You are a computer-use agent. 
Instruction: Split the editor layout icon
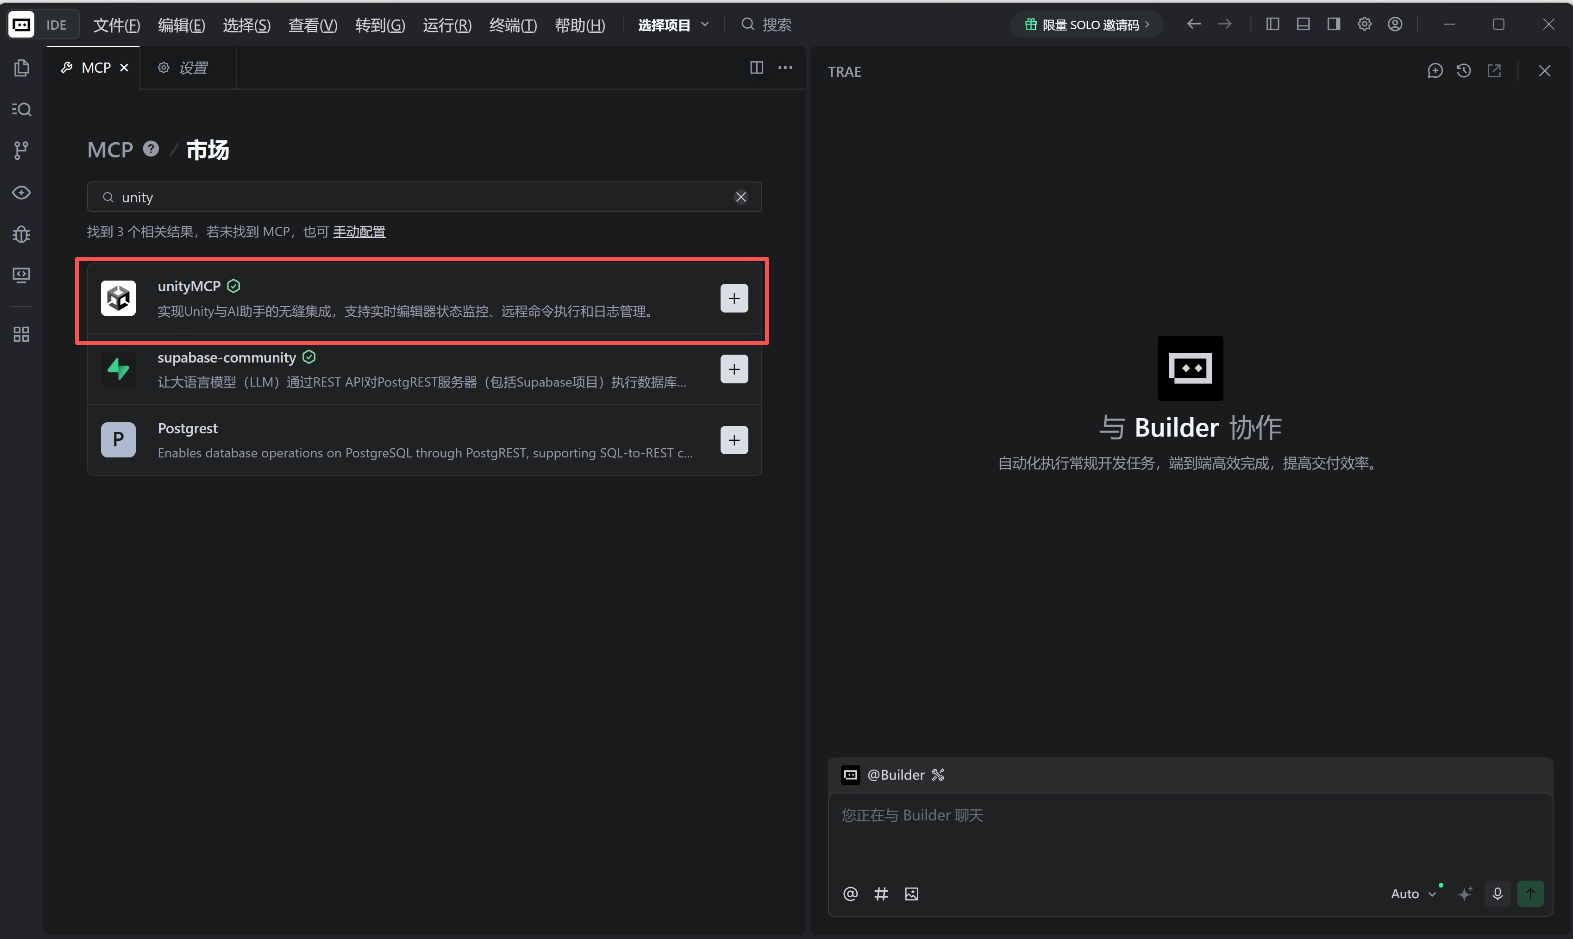tap(757, 67)
